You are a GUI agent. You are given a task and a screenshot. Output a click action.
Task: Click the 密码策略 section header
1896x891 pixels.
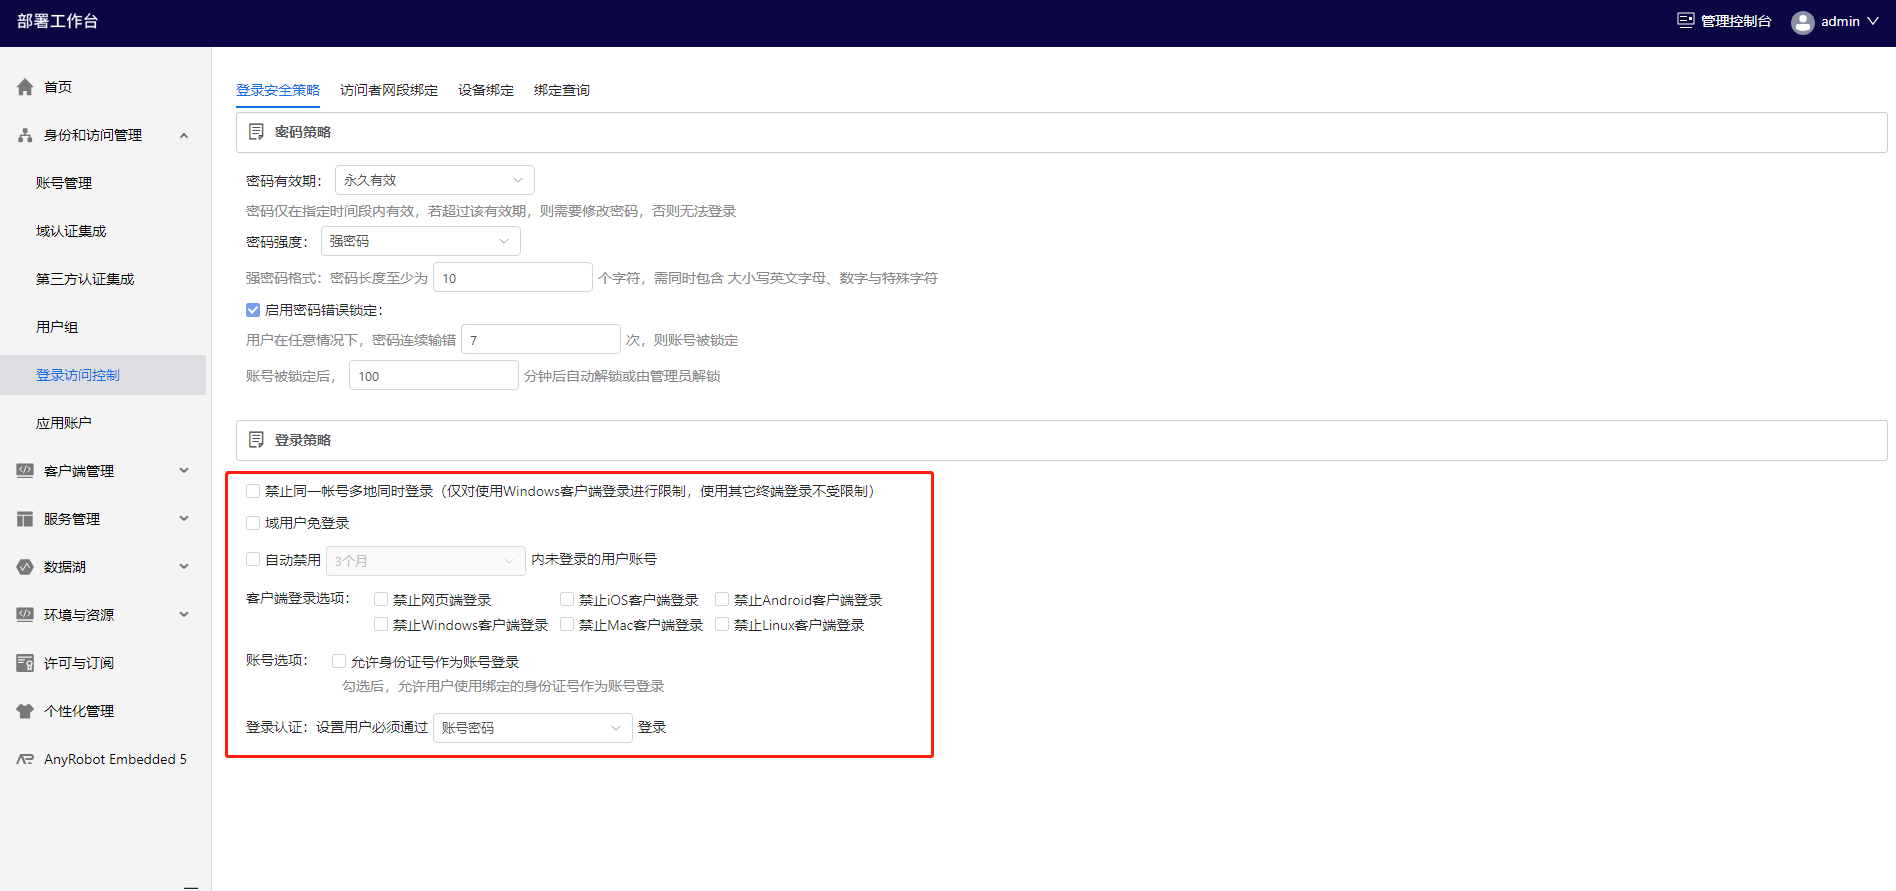(x=1062, y=132)
